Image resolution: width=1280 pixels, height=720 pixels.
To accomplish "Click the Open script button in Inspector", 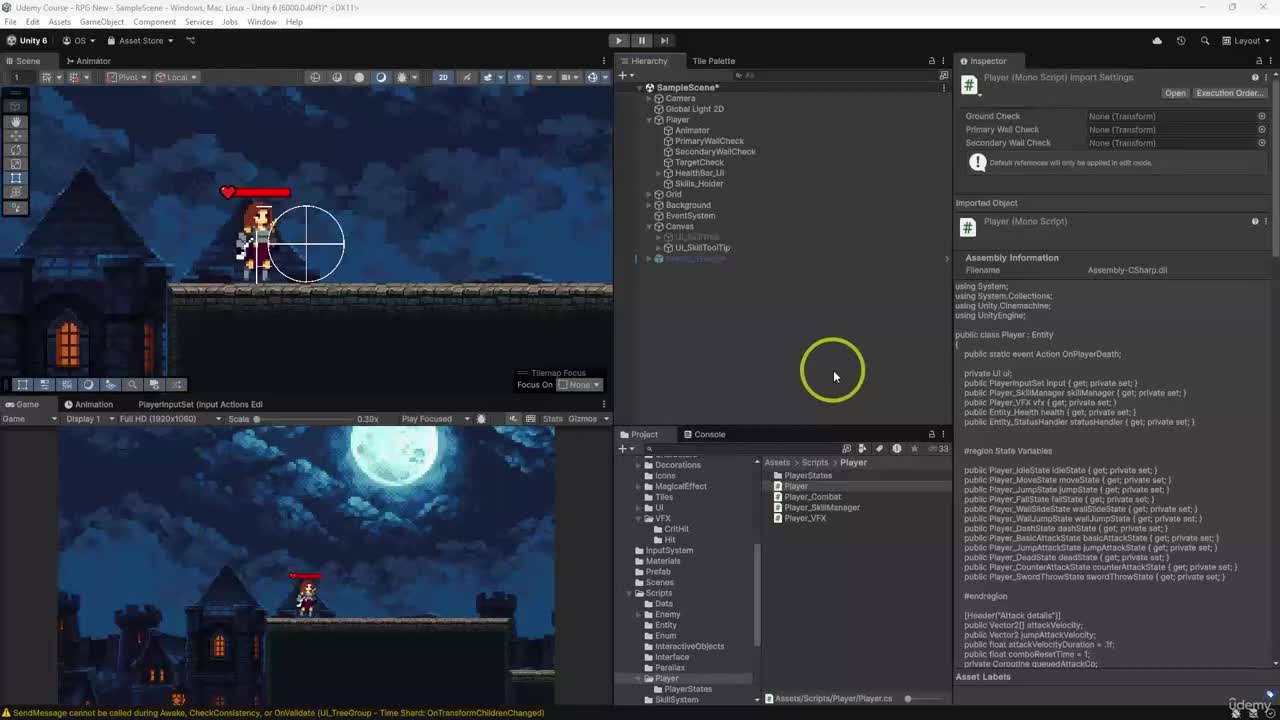I will (1175, 93).
